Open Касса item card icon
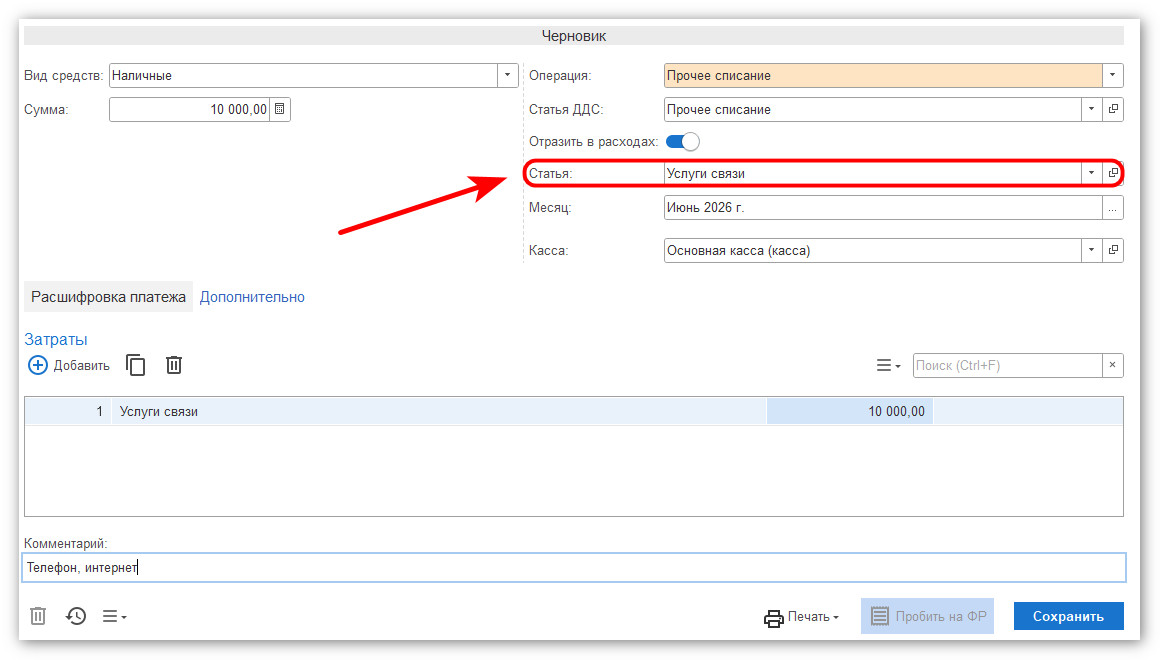1160x660 pixels. [x=1113, y=250]
